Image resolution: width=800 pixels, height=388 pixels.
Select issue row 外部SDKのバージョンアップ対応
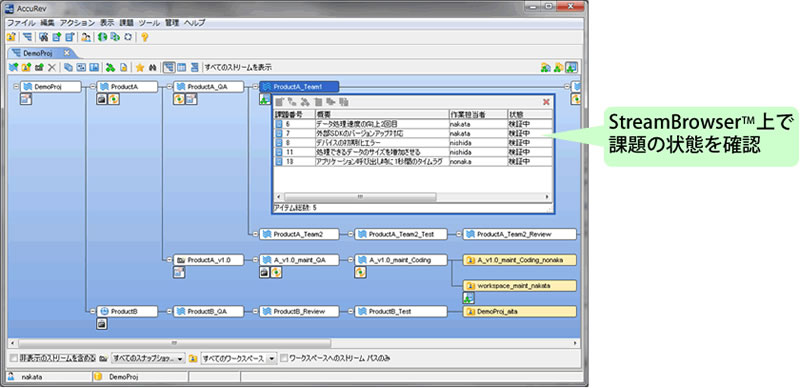point(413,133)
